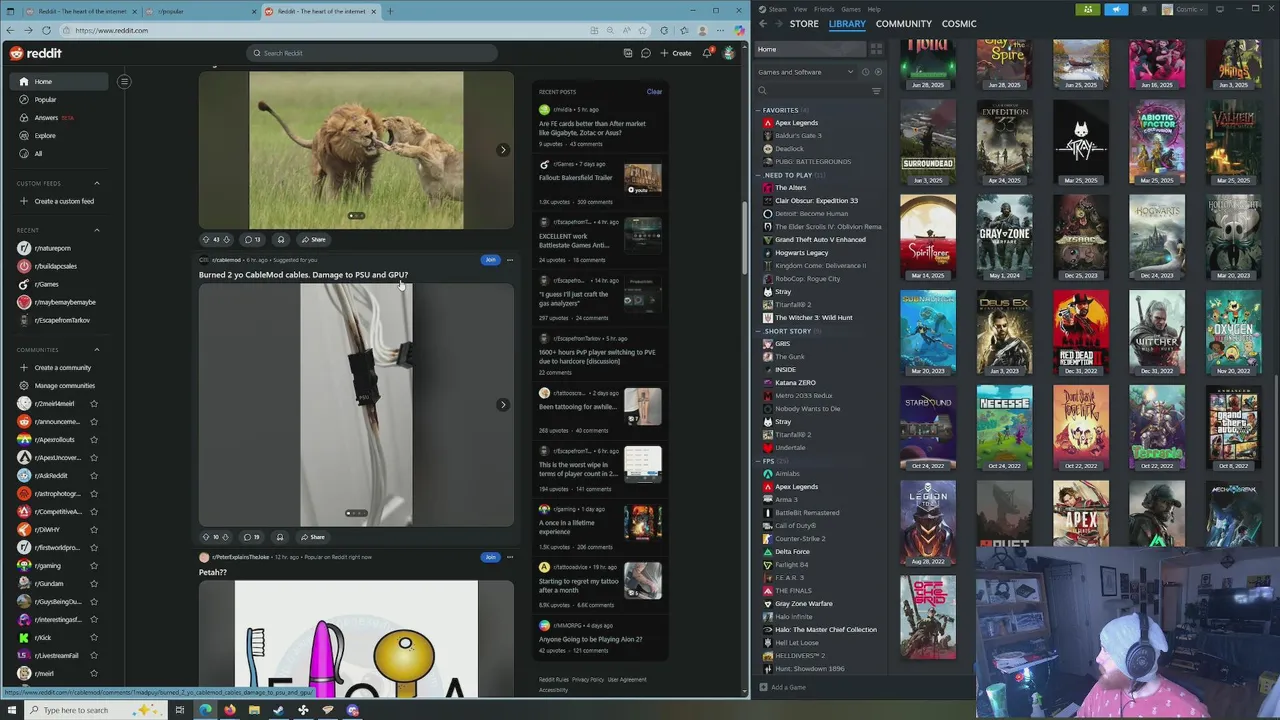Screen dimensions: 1280x720
Task: Collapse the Favorites category in Steam library
Action: coord(760,110)
